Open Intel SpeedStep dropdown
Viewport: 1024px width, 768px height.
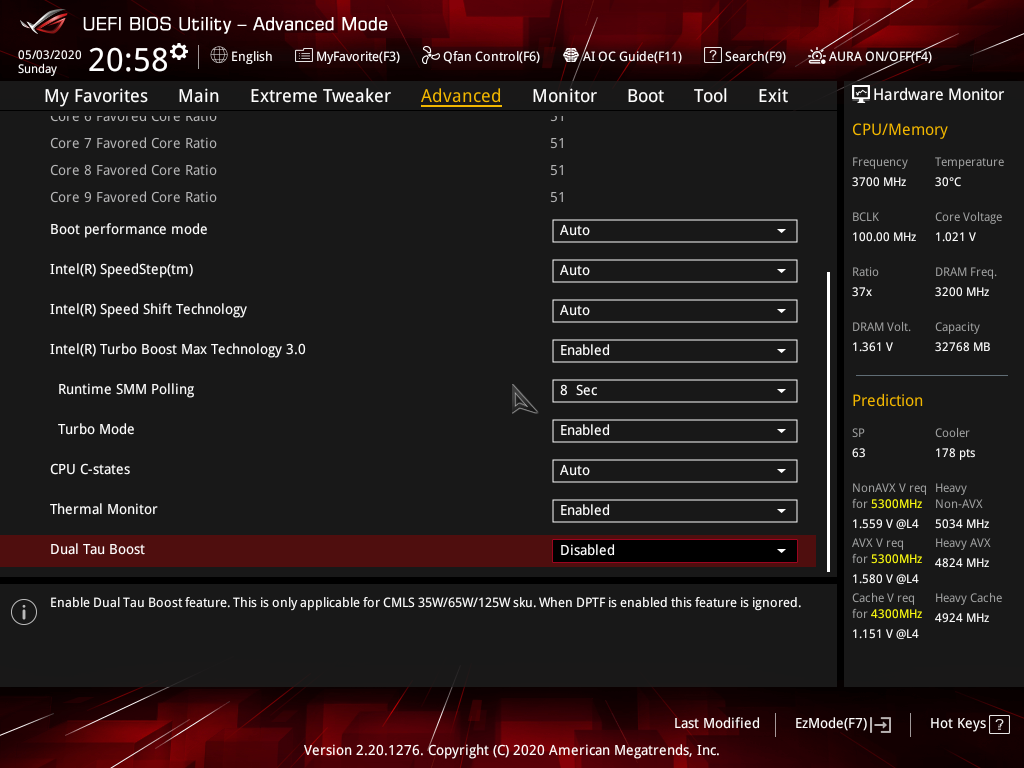(675, 270)
